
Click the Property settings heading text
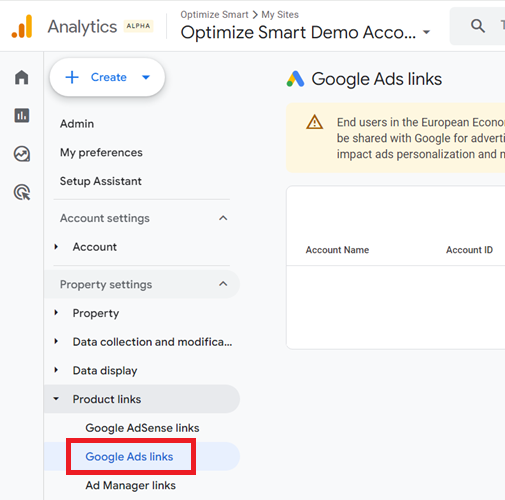(106, 284)
